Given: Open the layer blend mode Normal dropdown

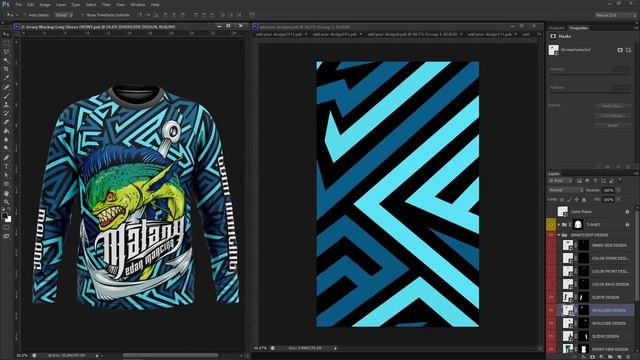Looking at the screenshot, I should 566,190.
